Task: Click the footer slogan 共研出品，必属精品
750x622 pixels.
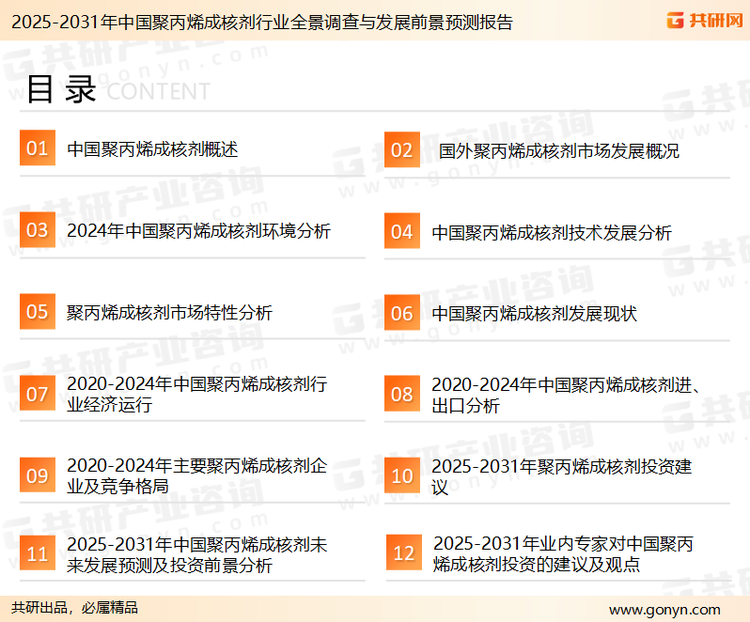Action: coord(75,608)
